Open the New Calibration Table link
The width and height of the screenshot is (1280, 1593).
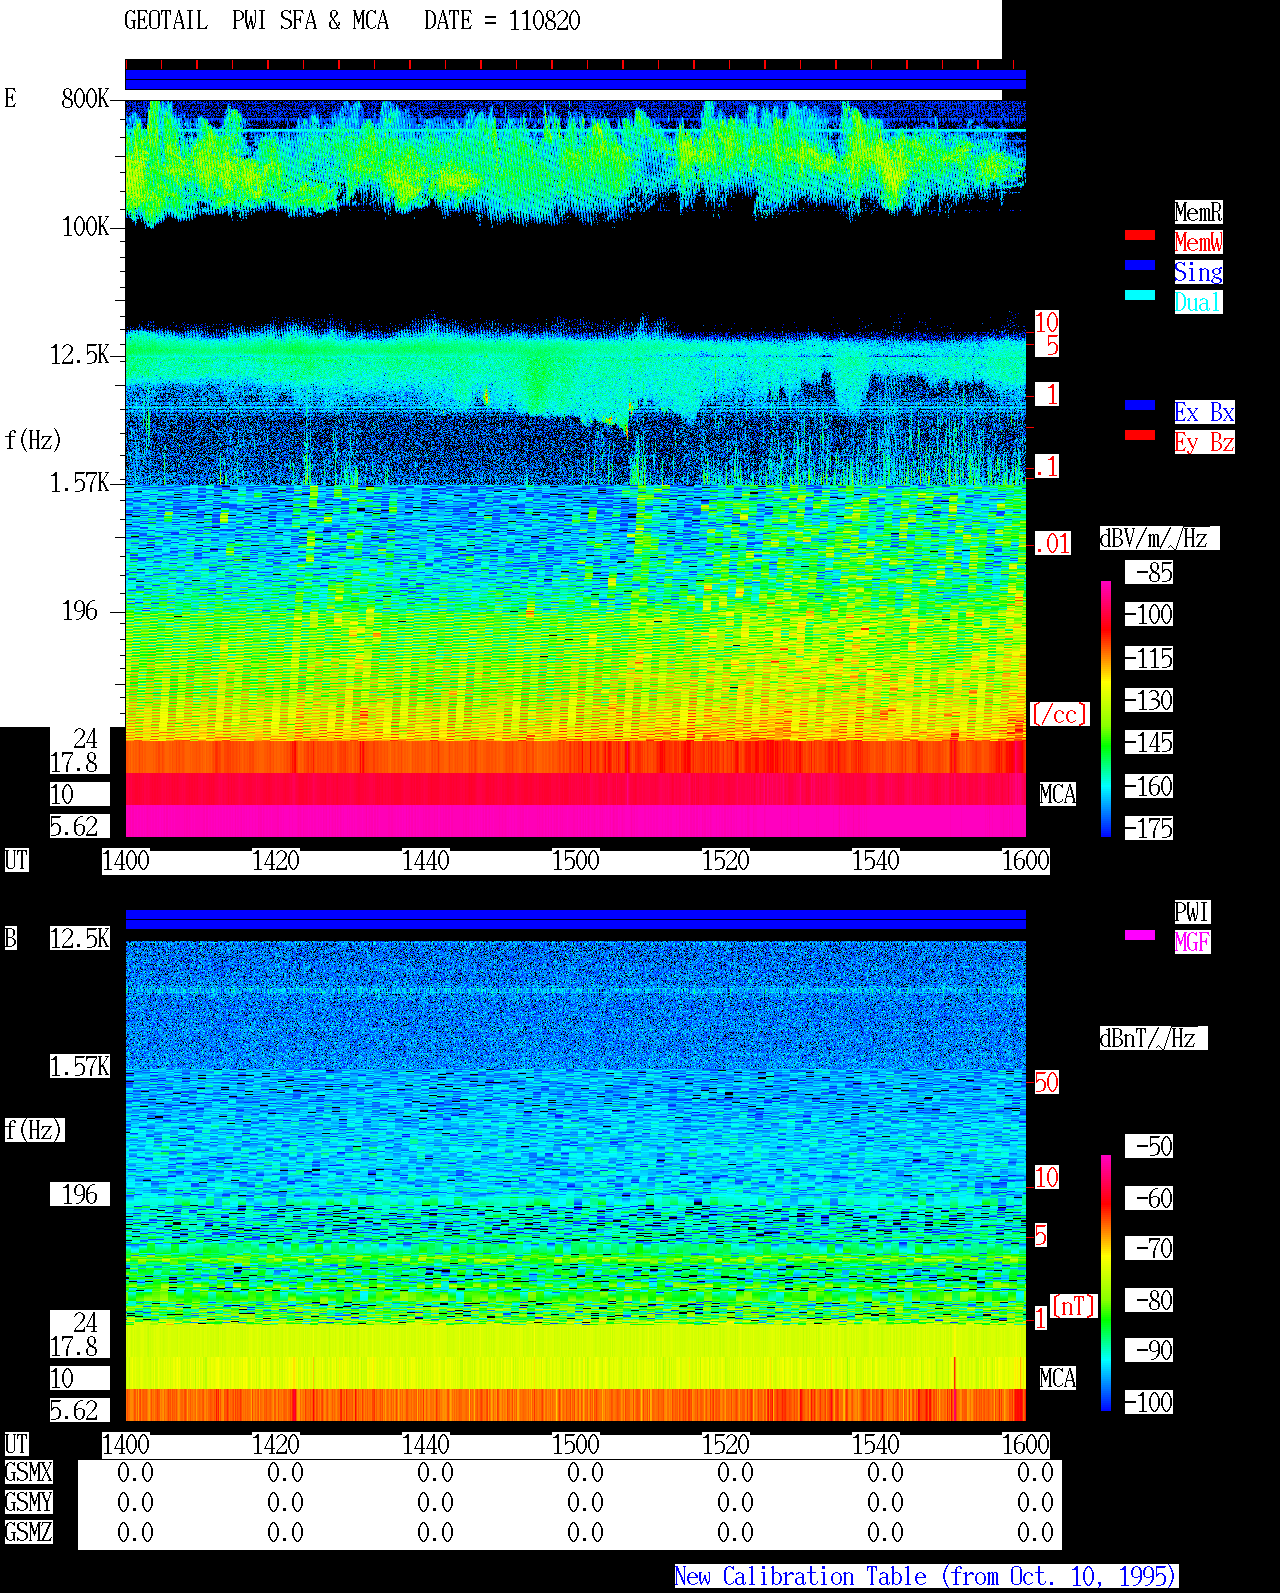(x=926, y=1577)
